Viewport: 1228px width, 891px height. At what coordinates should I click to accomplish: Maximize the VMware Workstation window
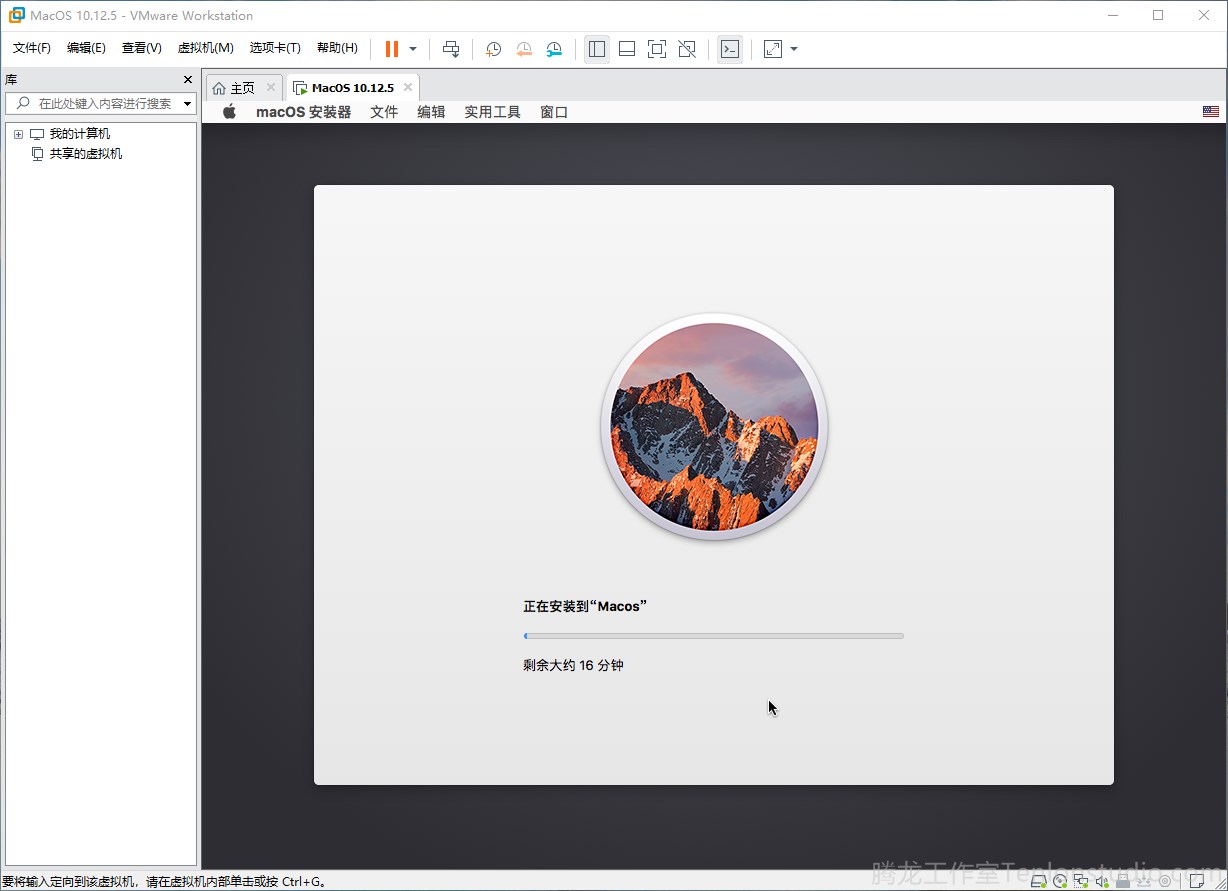pyautogui.click(x=1158, y=15)
